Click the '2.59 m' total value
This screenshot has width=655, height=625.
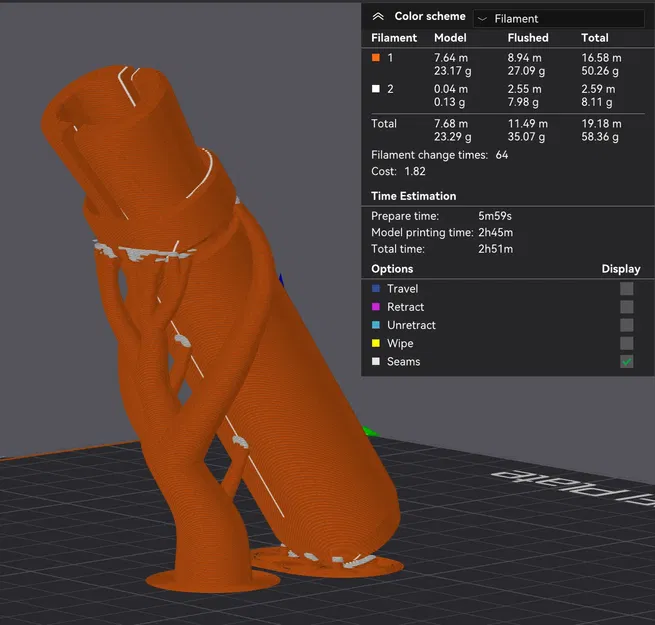(598, 89)
